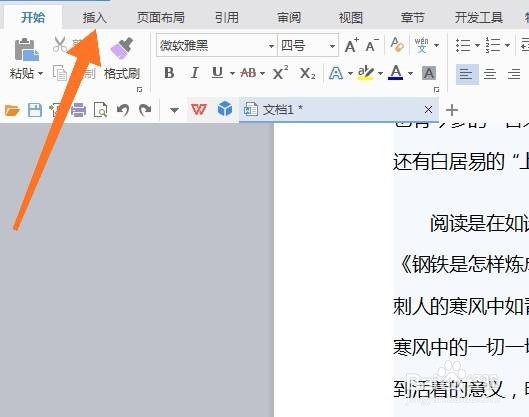
Task: Expand the quick access toolbar dropdown
Action: [174, 110]
